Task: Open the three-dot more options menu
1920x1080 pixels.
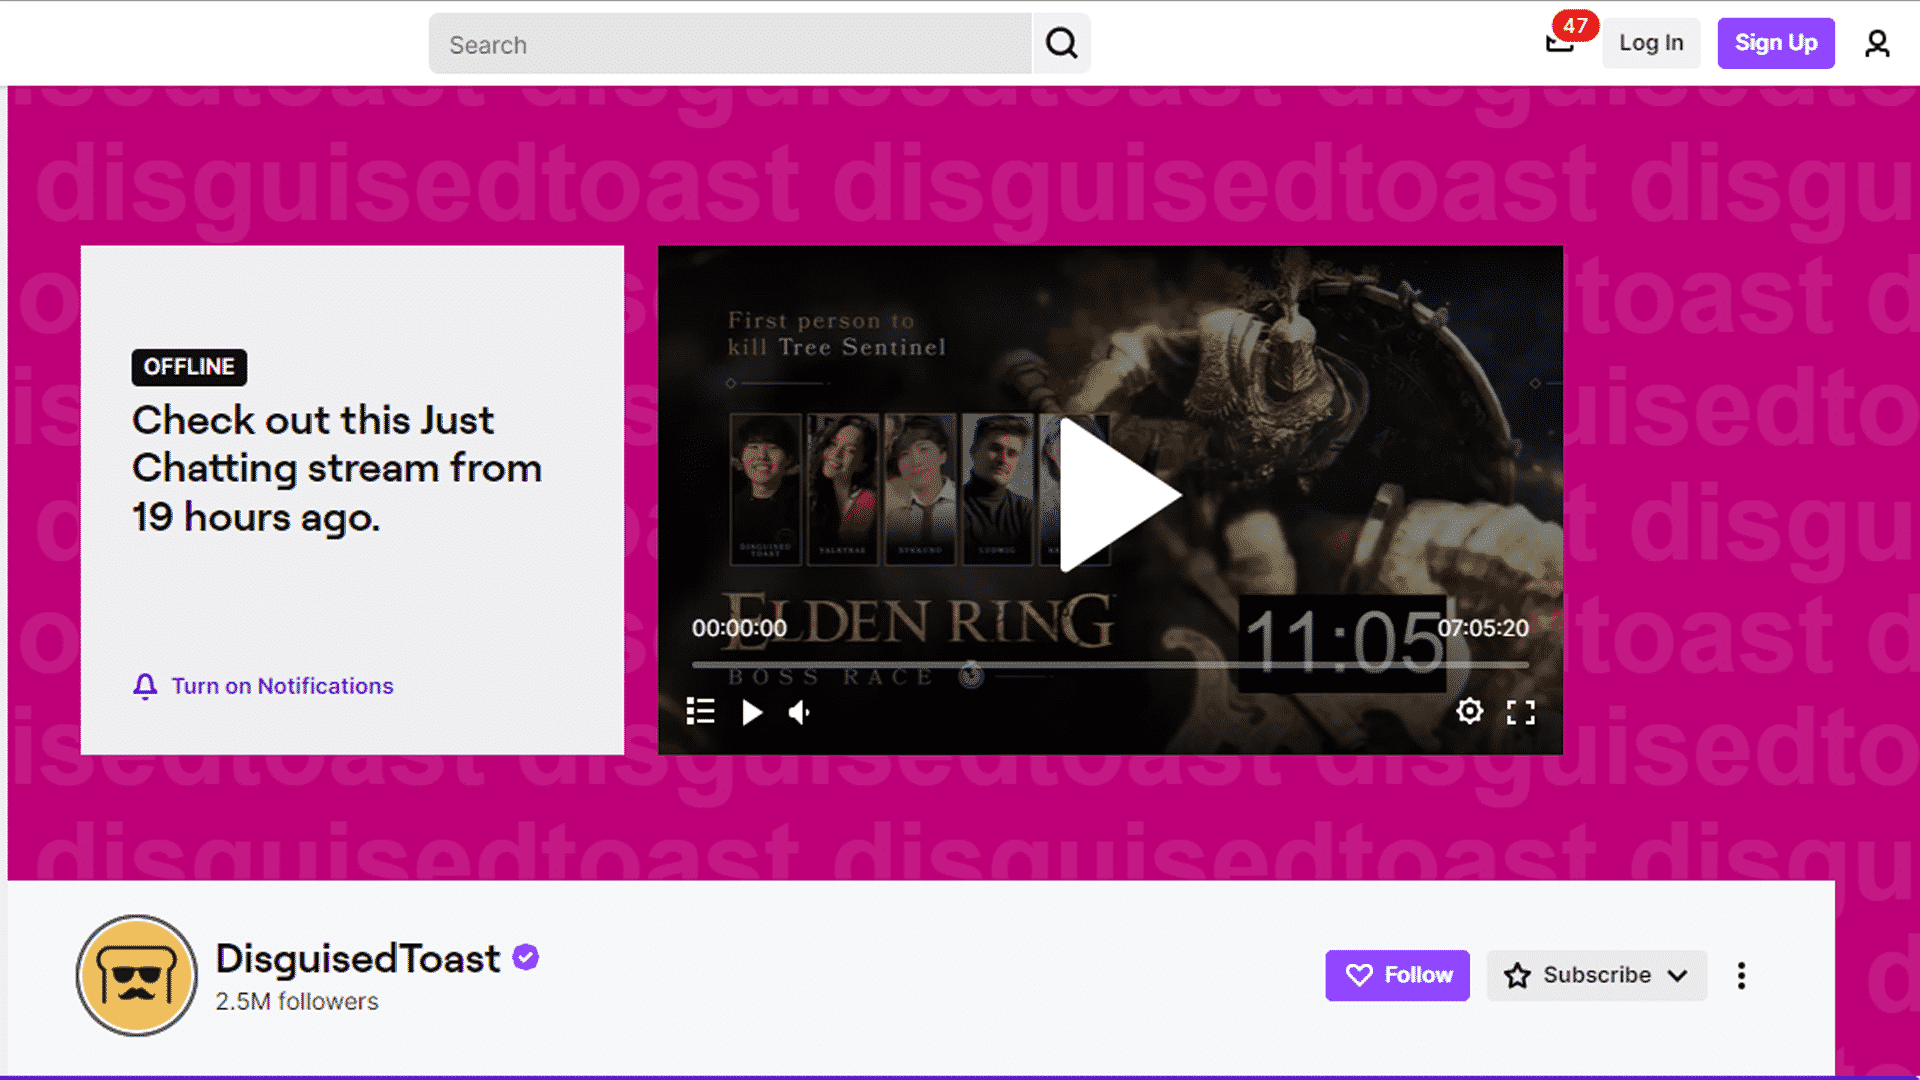Action: pyautogui.click(x=1741, y=976)
